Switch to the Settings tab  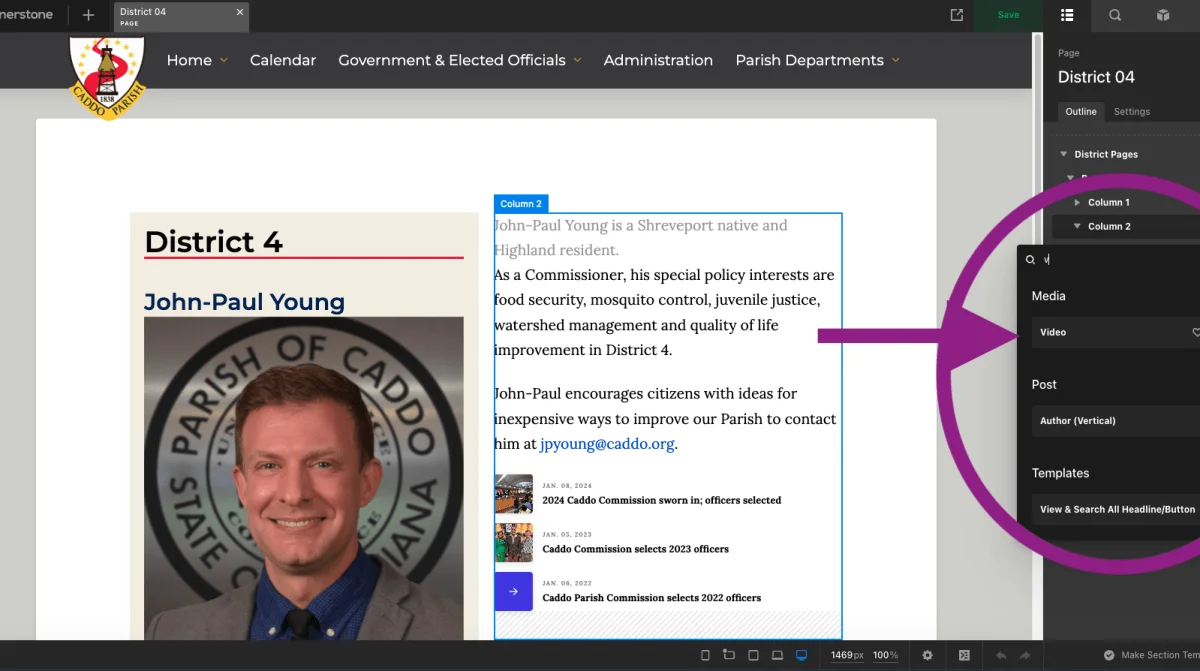[1132, 112]
